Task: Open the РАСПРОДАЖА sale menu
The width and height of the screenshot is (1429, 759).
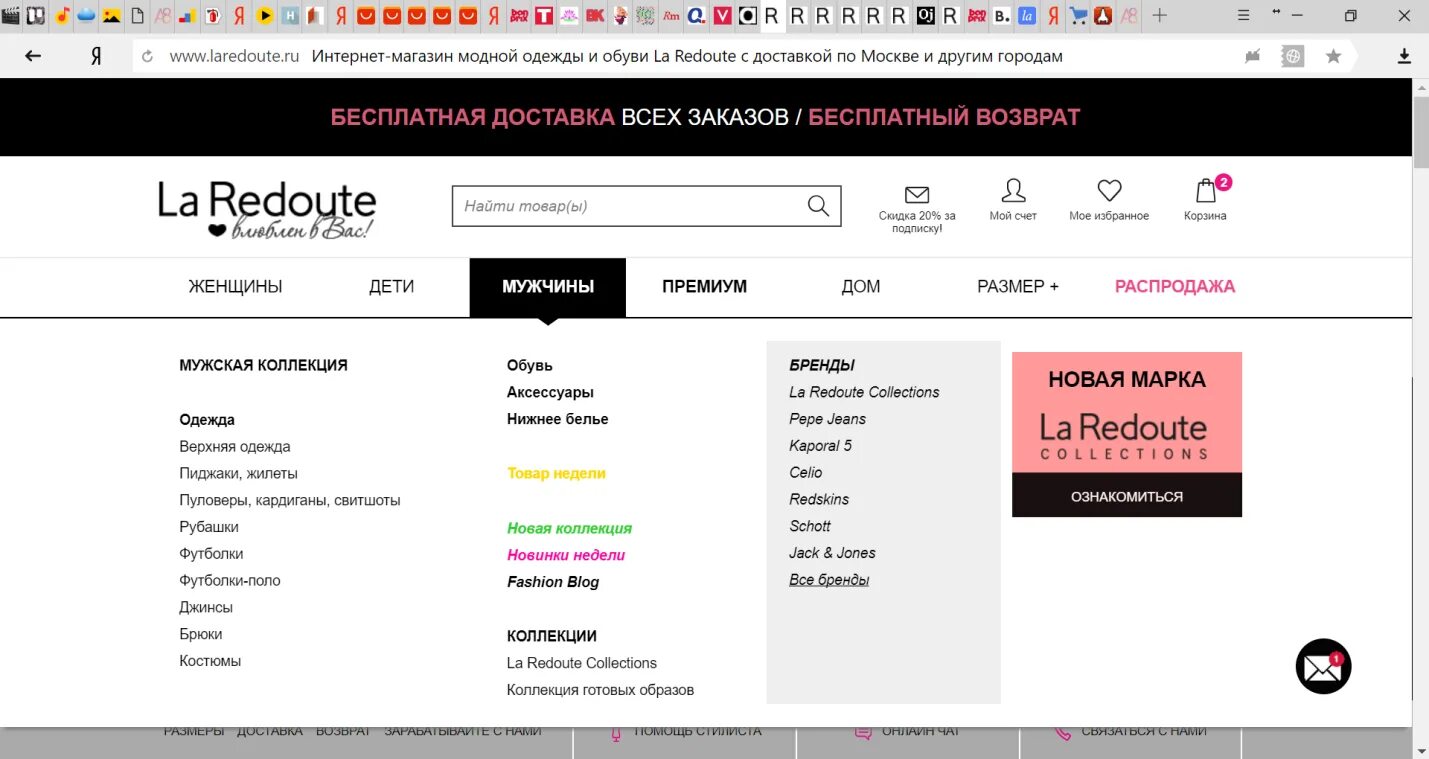Action: coord(1175,287)
